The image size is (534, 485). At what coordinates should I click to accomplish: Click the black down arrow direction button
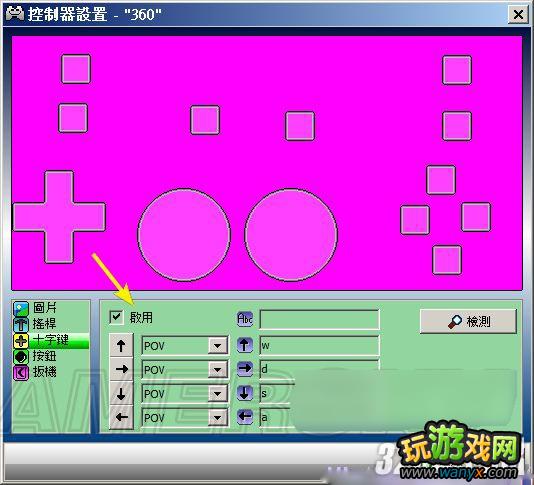[121, 393]
